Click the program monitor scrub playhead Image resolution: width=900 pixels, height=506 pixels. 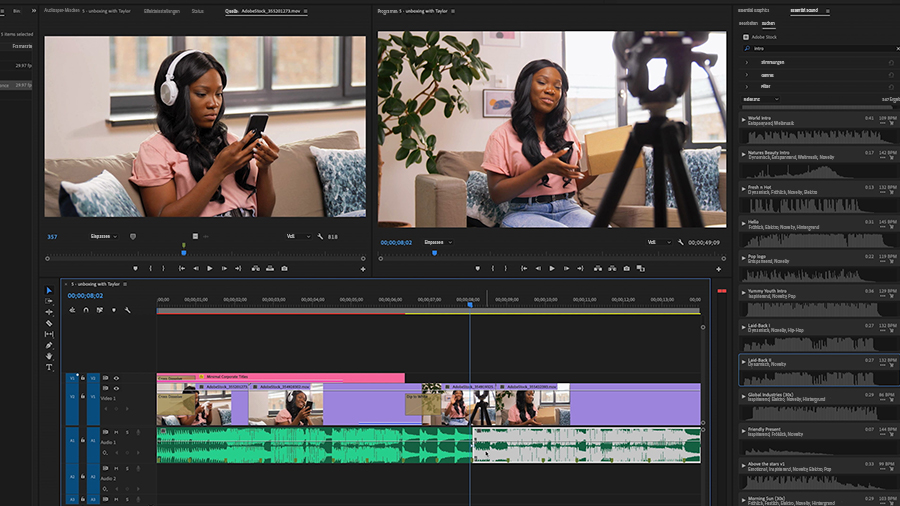tap(435, 253)
